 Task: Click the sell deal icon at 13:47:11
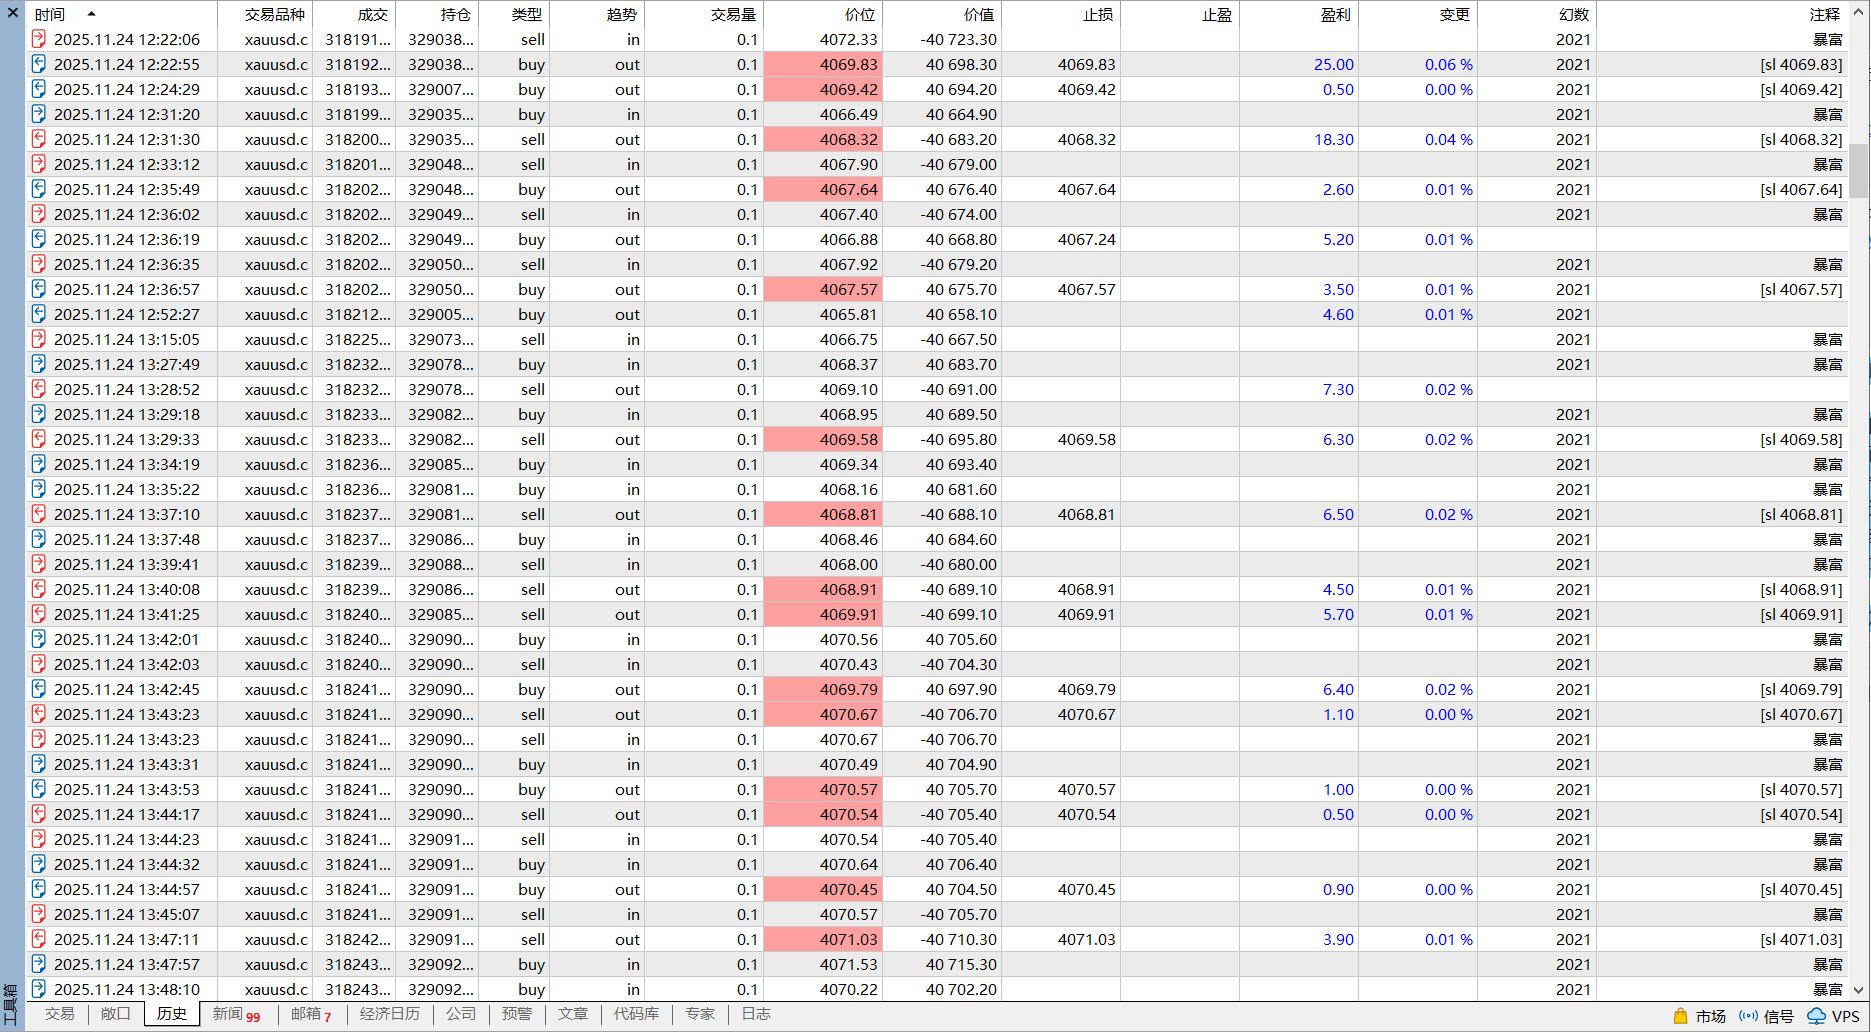pos(39,939)
